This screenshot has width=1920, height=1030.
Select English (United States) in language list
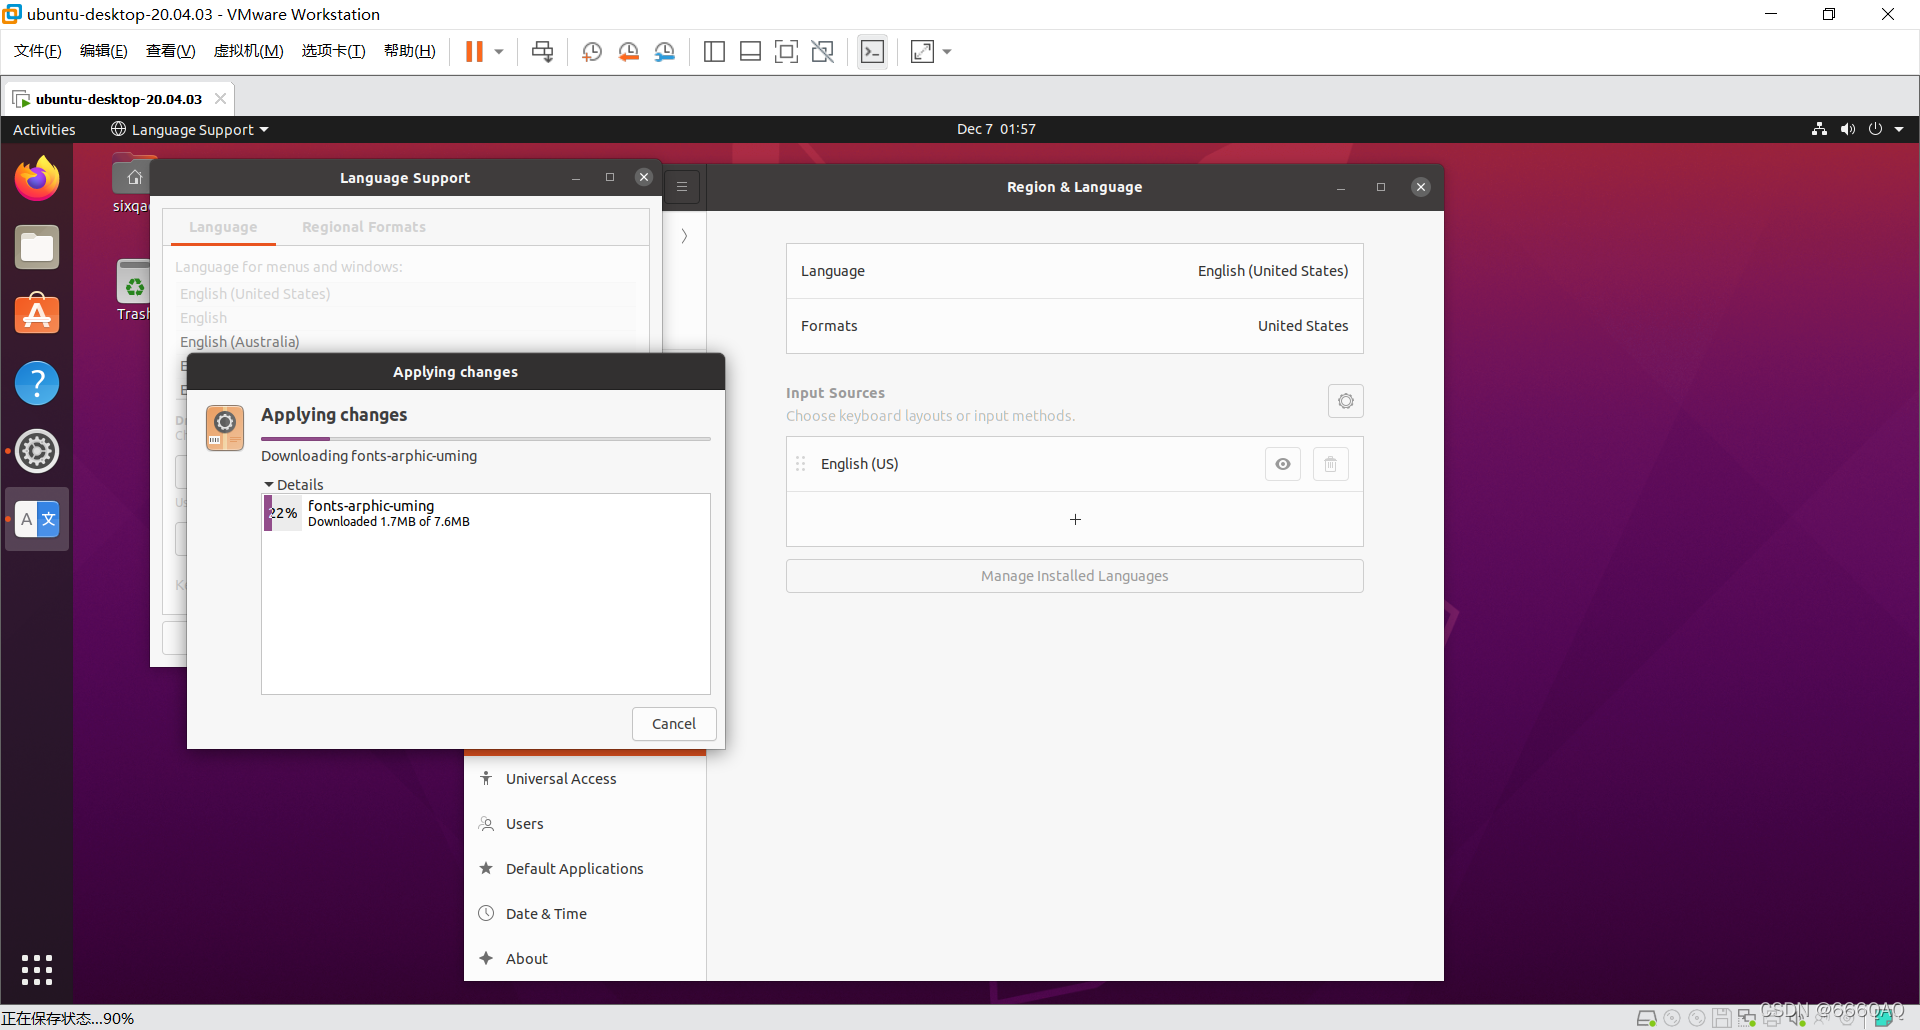tap(405, 294)
